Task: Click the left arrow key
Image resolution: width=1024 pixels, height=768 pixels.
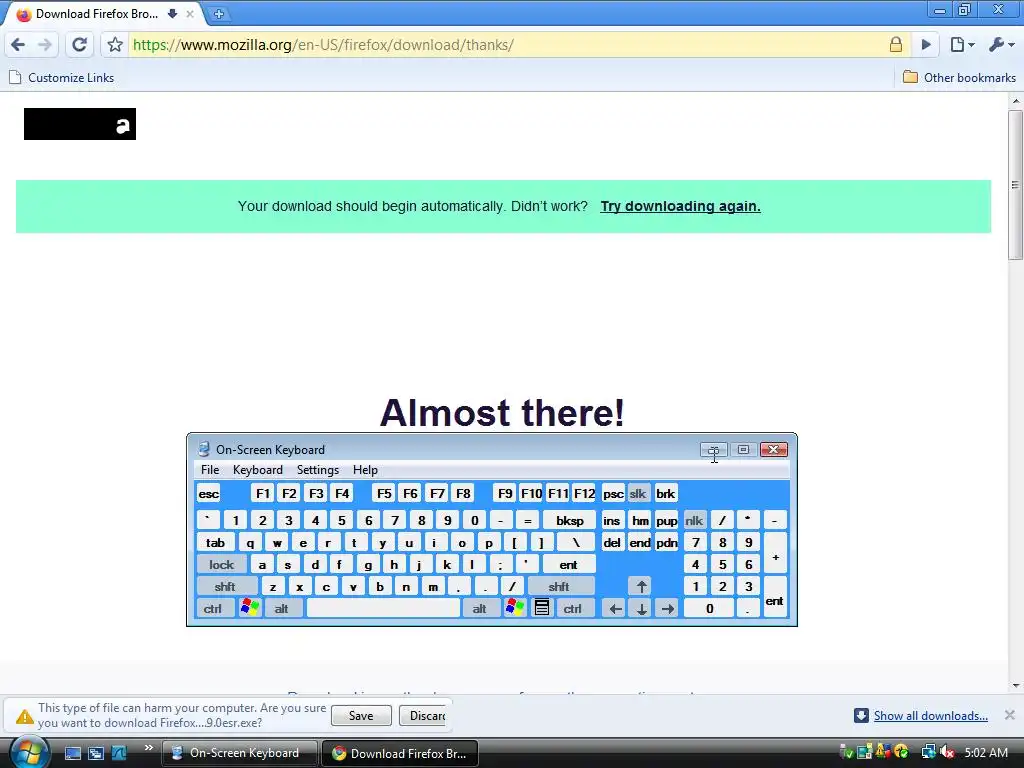Action: tap(615, 609)
